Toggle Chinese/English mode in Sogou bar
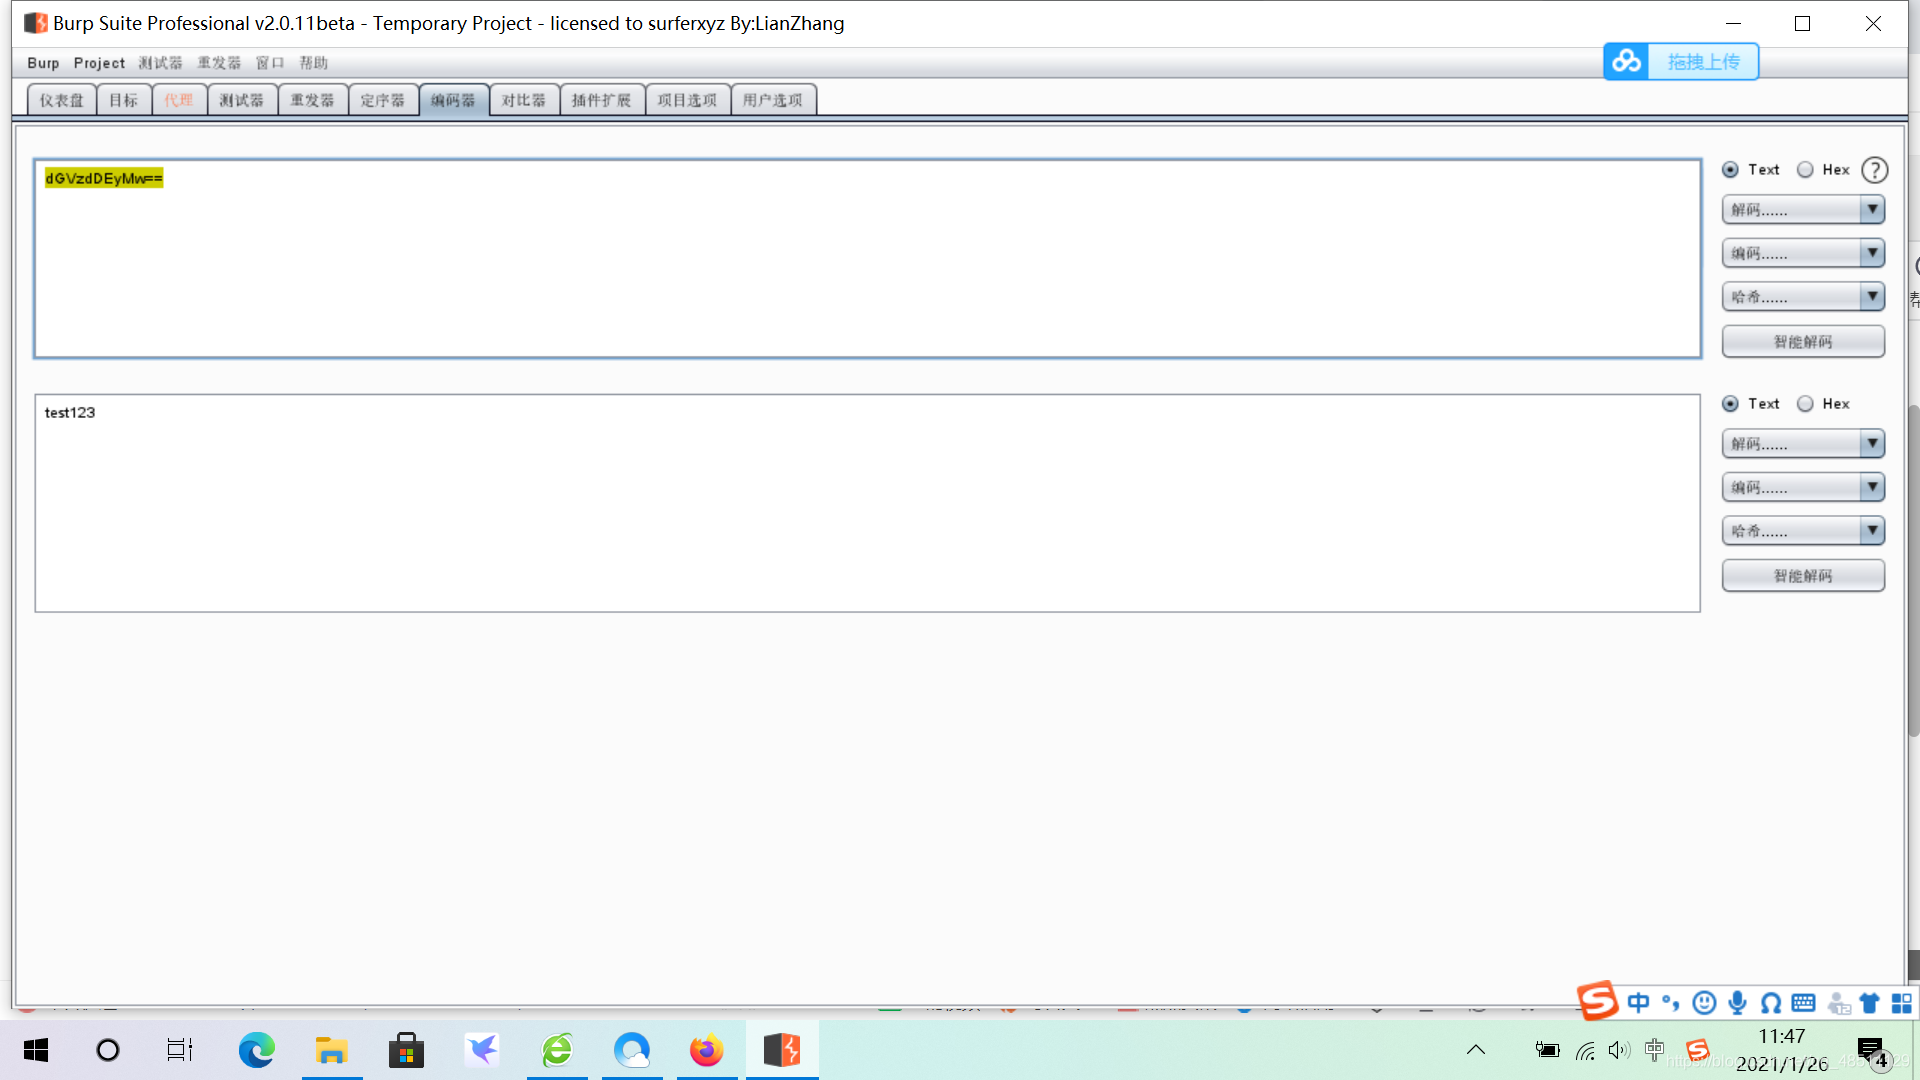The height and width of the screenshot is (1080, 1920). coord(1638,1003)
